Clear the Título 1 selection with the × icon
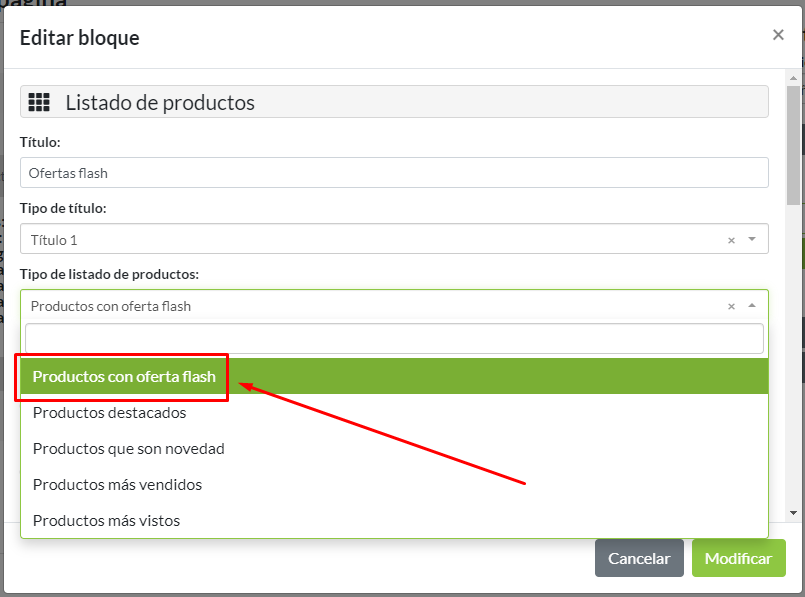 (731, 239)
